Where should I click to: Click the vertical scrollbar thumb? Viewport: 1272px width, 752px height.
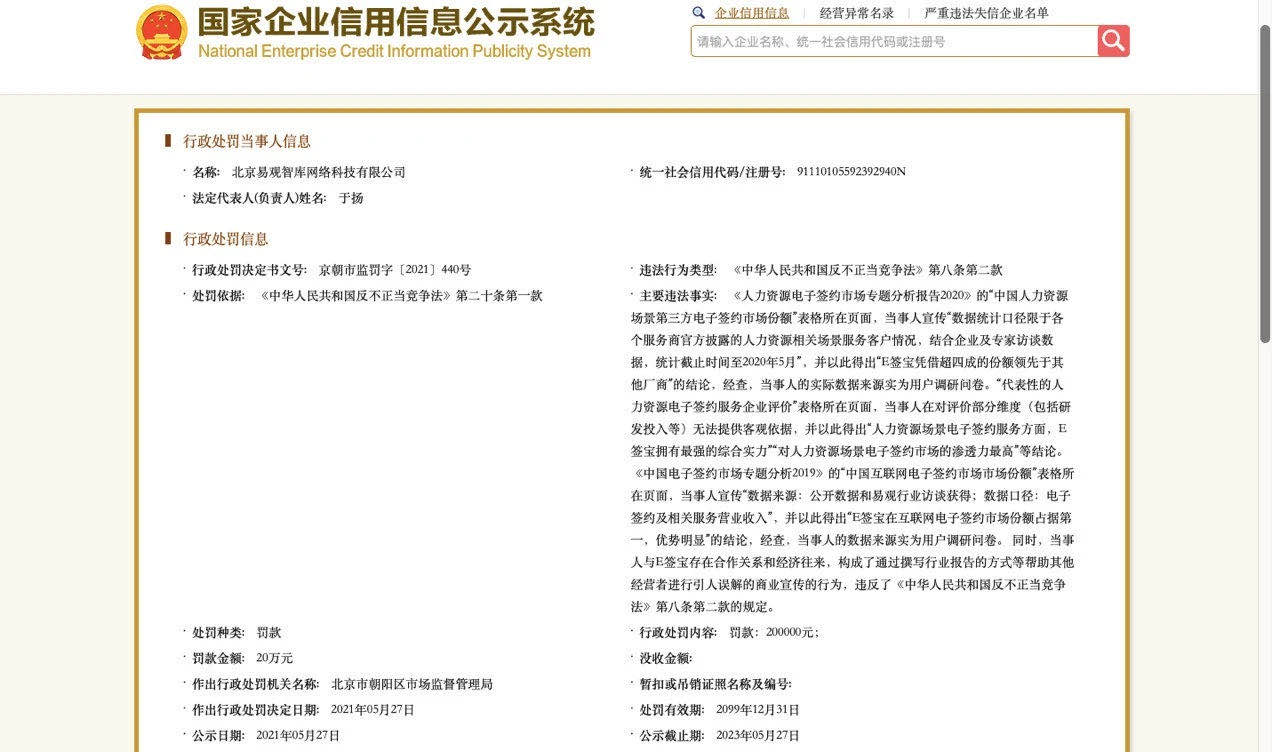[1264, 180]
